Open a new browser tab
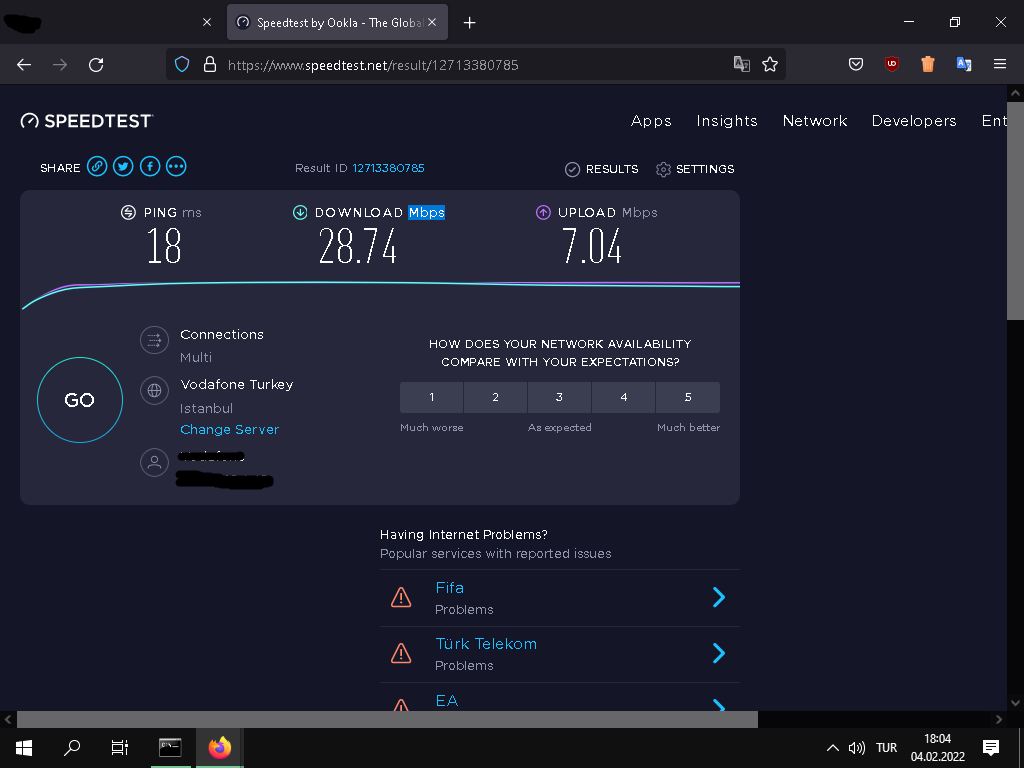This screenshot has height=768, width=1024. (469, 23)
